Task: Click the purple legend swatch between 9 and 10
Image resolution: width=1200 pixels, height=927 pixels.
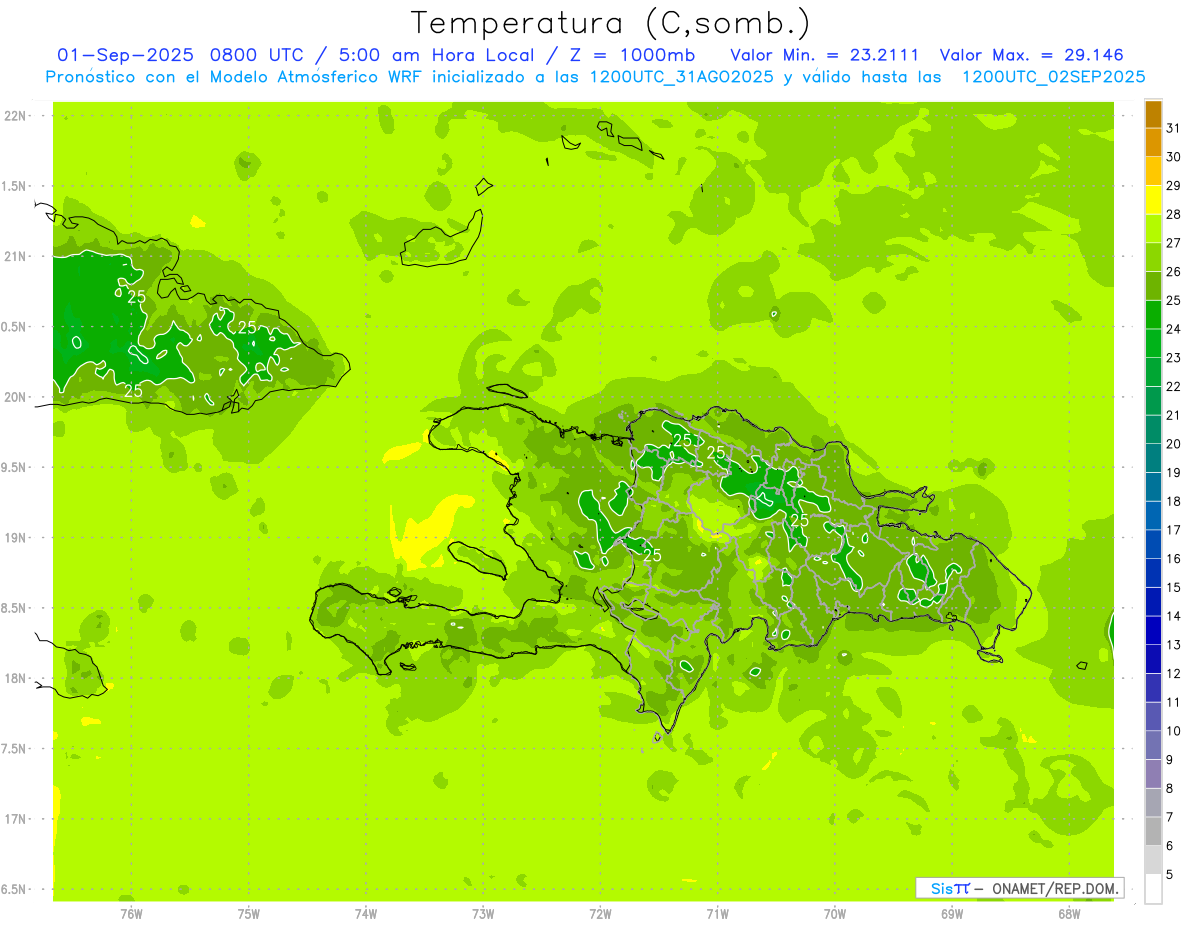Action: pos(1153,746)
